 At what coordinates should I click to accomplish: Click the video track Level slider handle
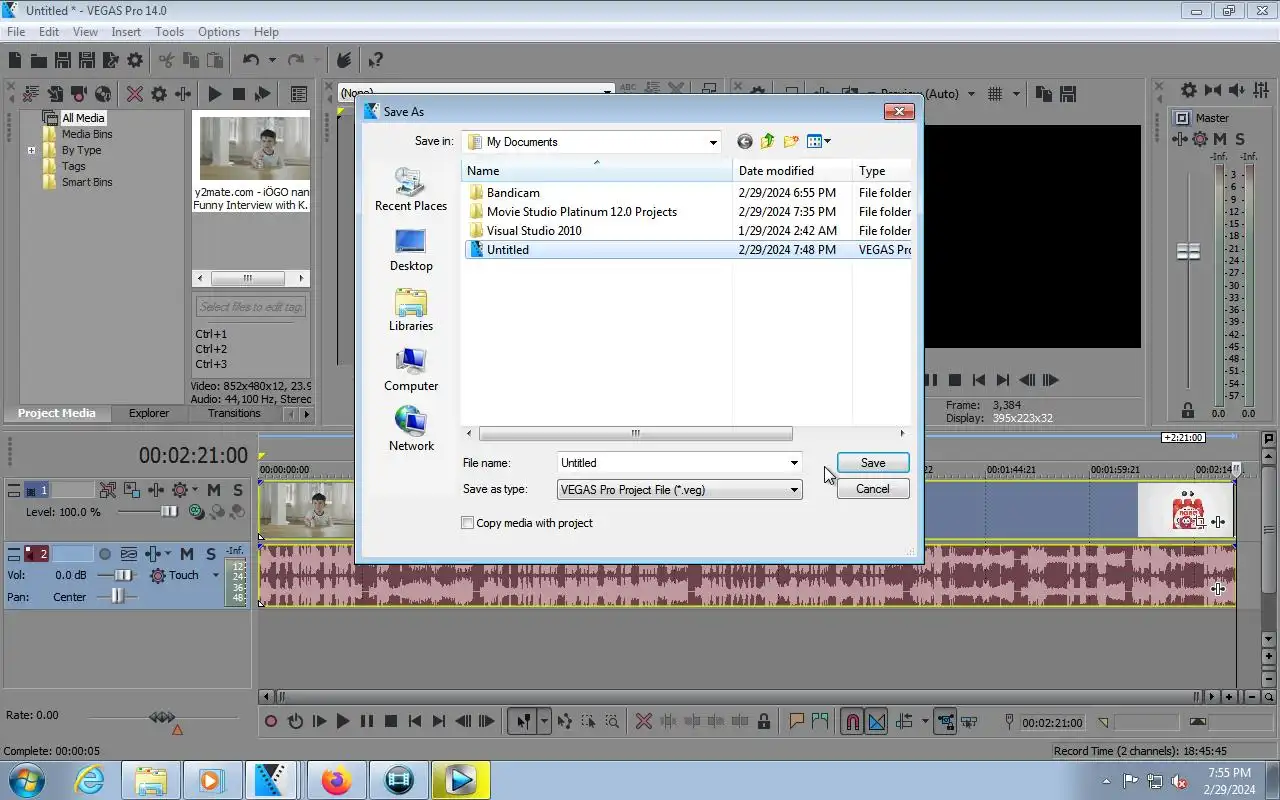[169, 511]
